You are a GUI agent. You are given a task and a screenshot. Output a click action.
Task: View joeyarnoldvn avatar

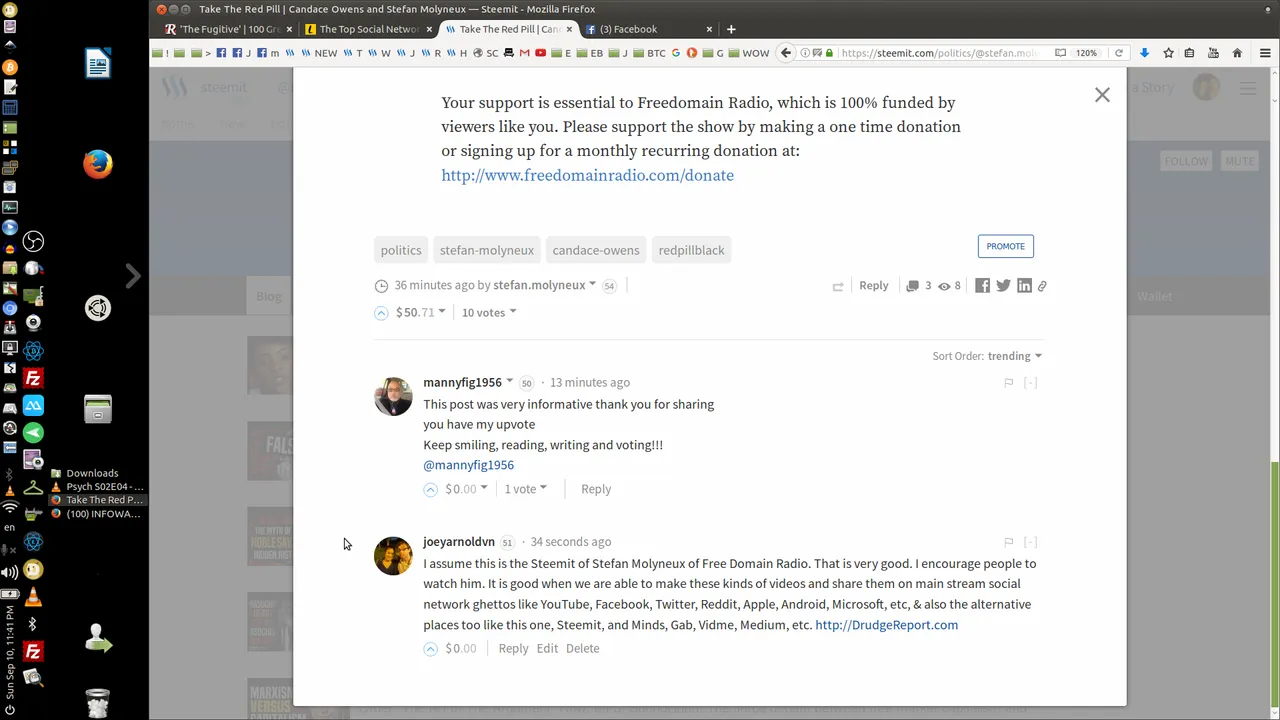[393, 556]
